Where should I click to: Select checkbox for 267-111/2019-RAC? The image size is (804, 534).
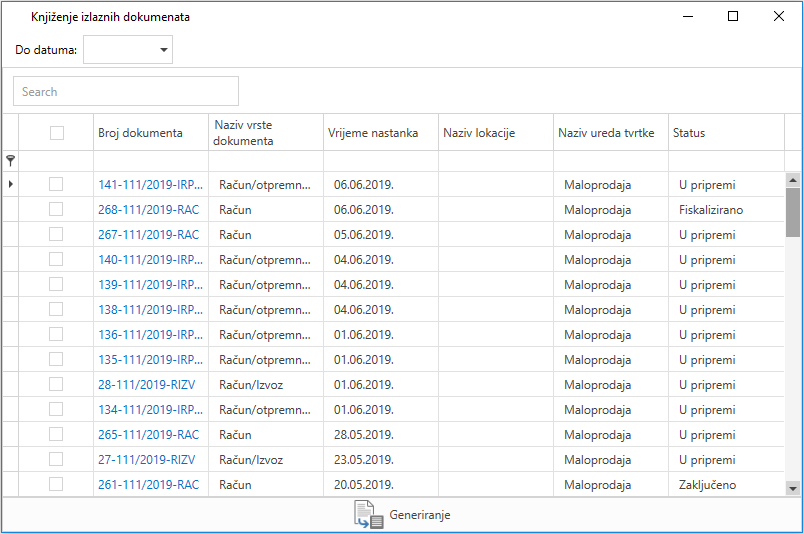[x=56, y=234]
